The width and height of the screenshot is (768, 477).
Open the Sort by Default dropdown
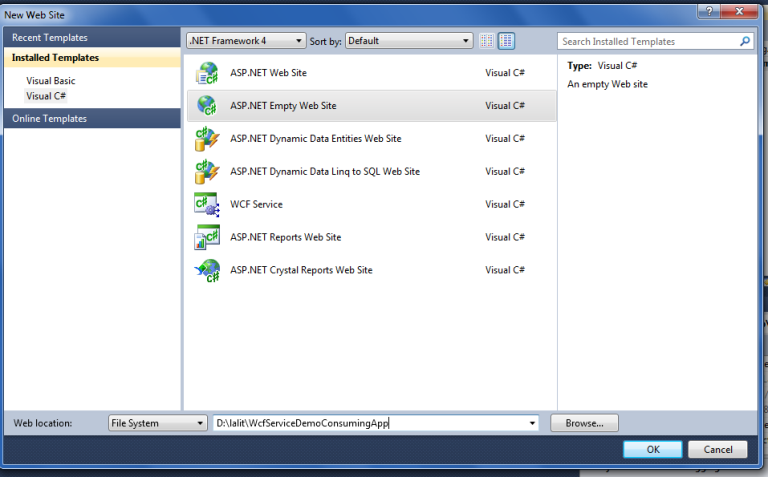click(409, 41)
